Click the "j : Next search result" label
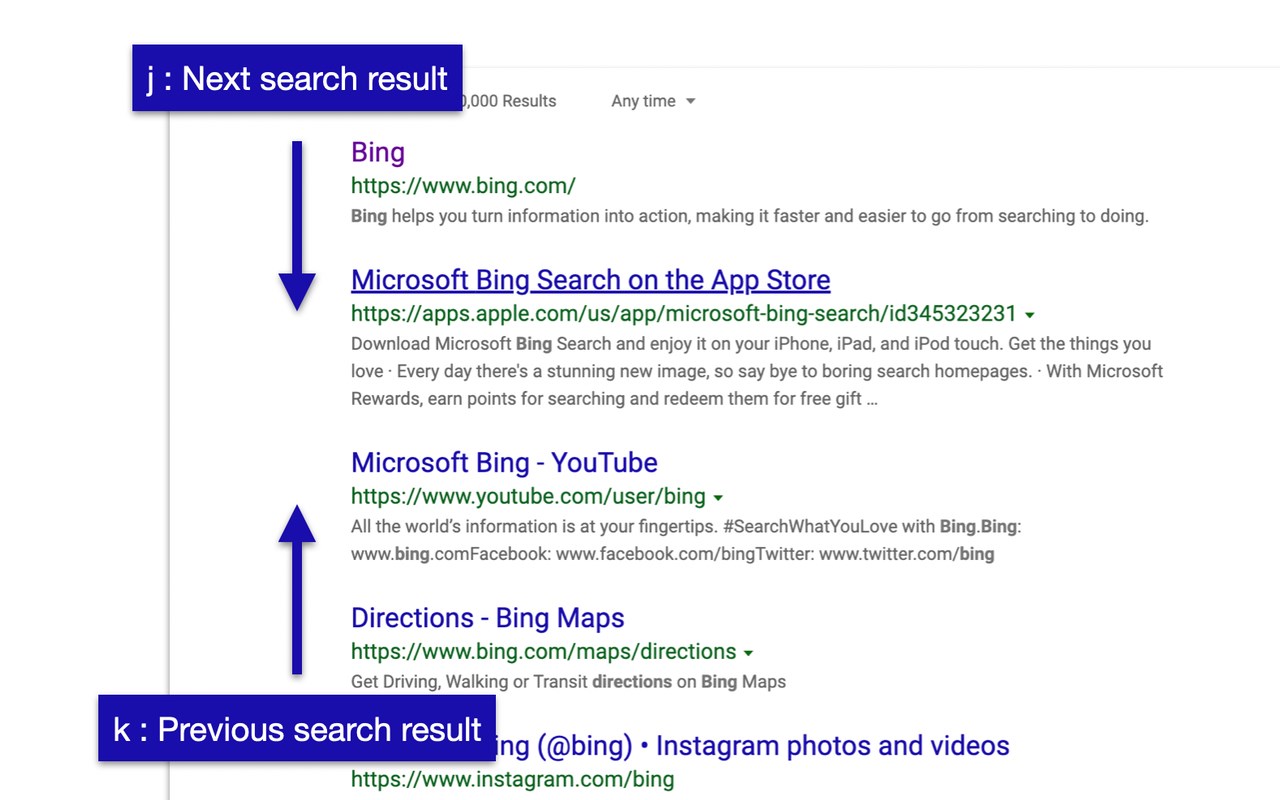Image resolution: width=1280 pixels, height=800 pixels. [297, 78]
